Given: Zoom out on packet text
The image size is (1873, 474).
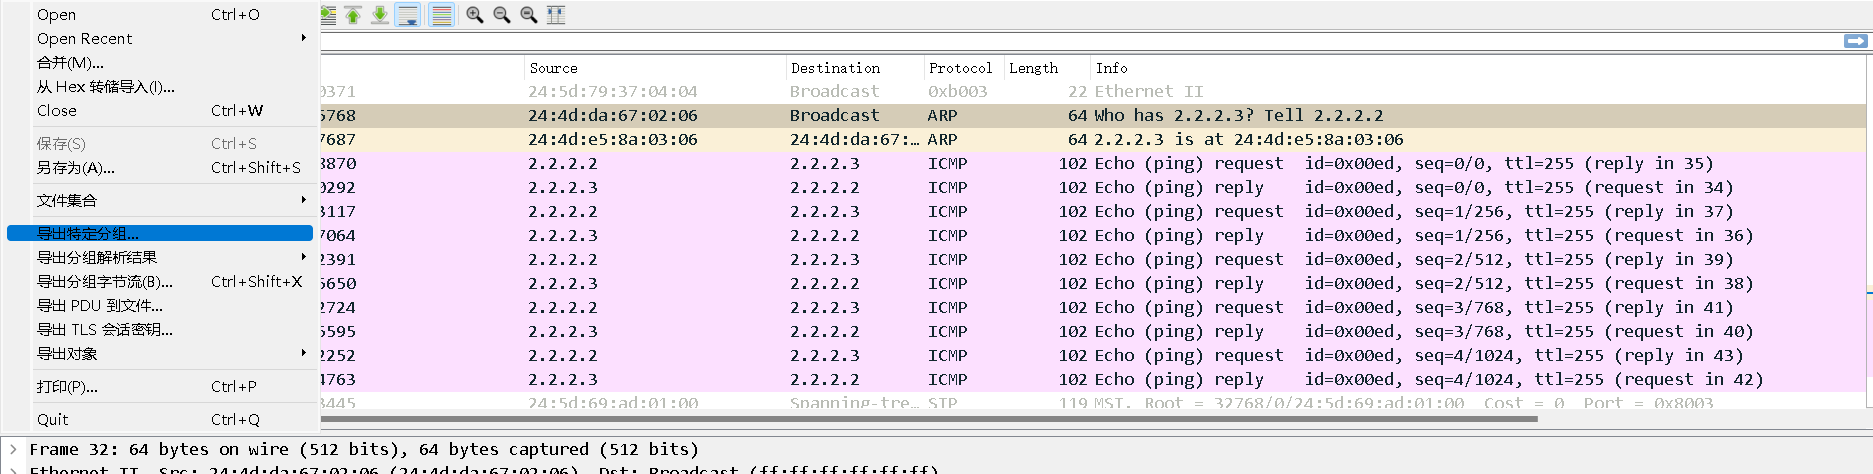Looking at the screenshot, I should click(502, 15).
